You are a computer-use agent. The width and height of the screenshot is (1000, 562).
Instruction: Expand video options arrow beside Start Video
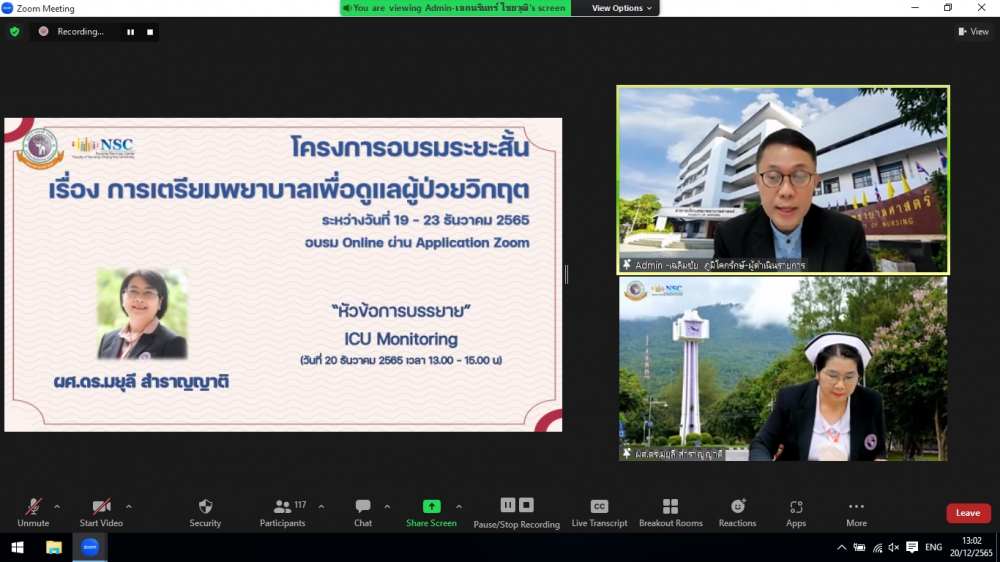(128, 507)
